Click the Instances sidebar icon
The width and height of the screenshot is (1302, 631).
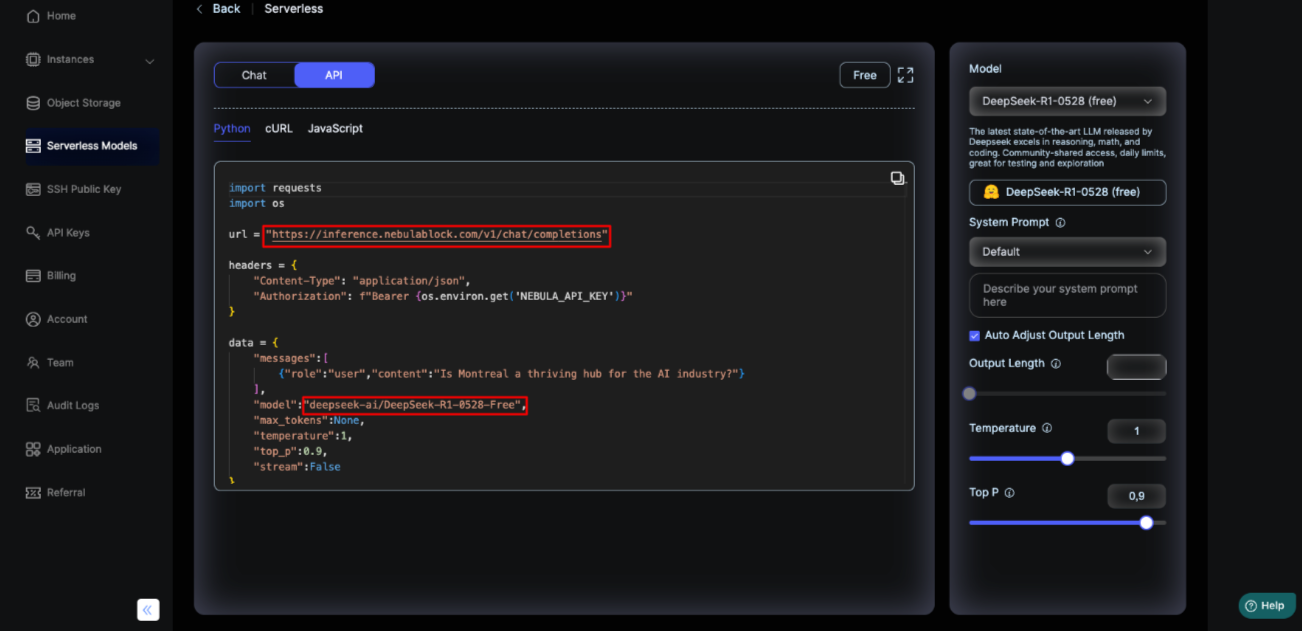pos(33,59)
